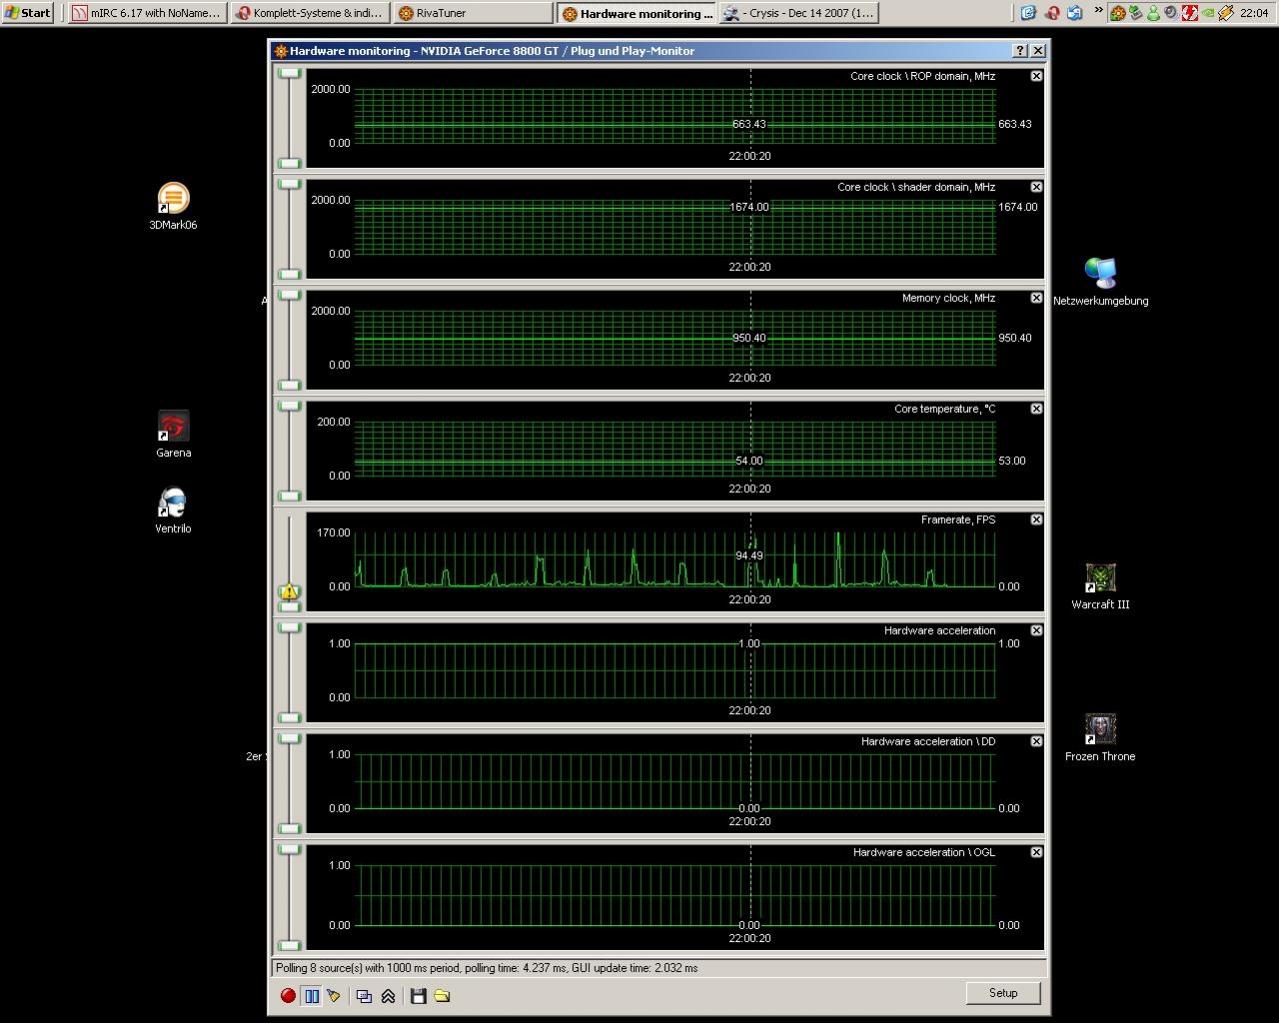Image resolution: width=1279 pixels, height=1023 pixels.
Task: Click the Core temperature graph plot area
Action: [x=675, y=449]
